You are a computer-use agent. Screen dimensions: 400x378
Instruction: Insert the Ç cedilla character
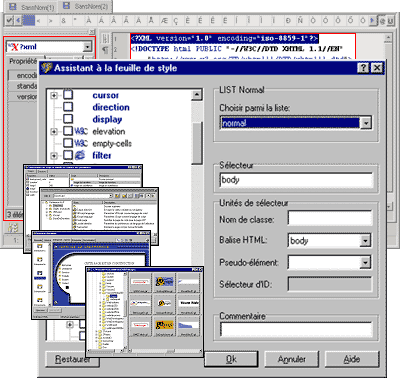[x=176, y=21]
